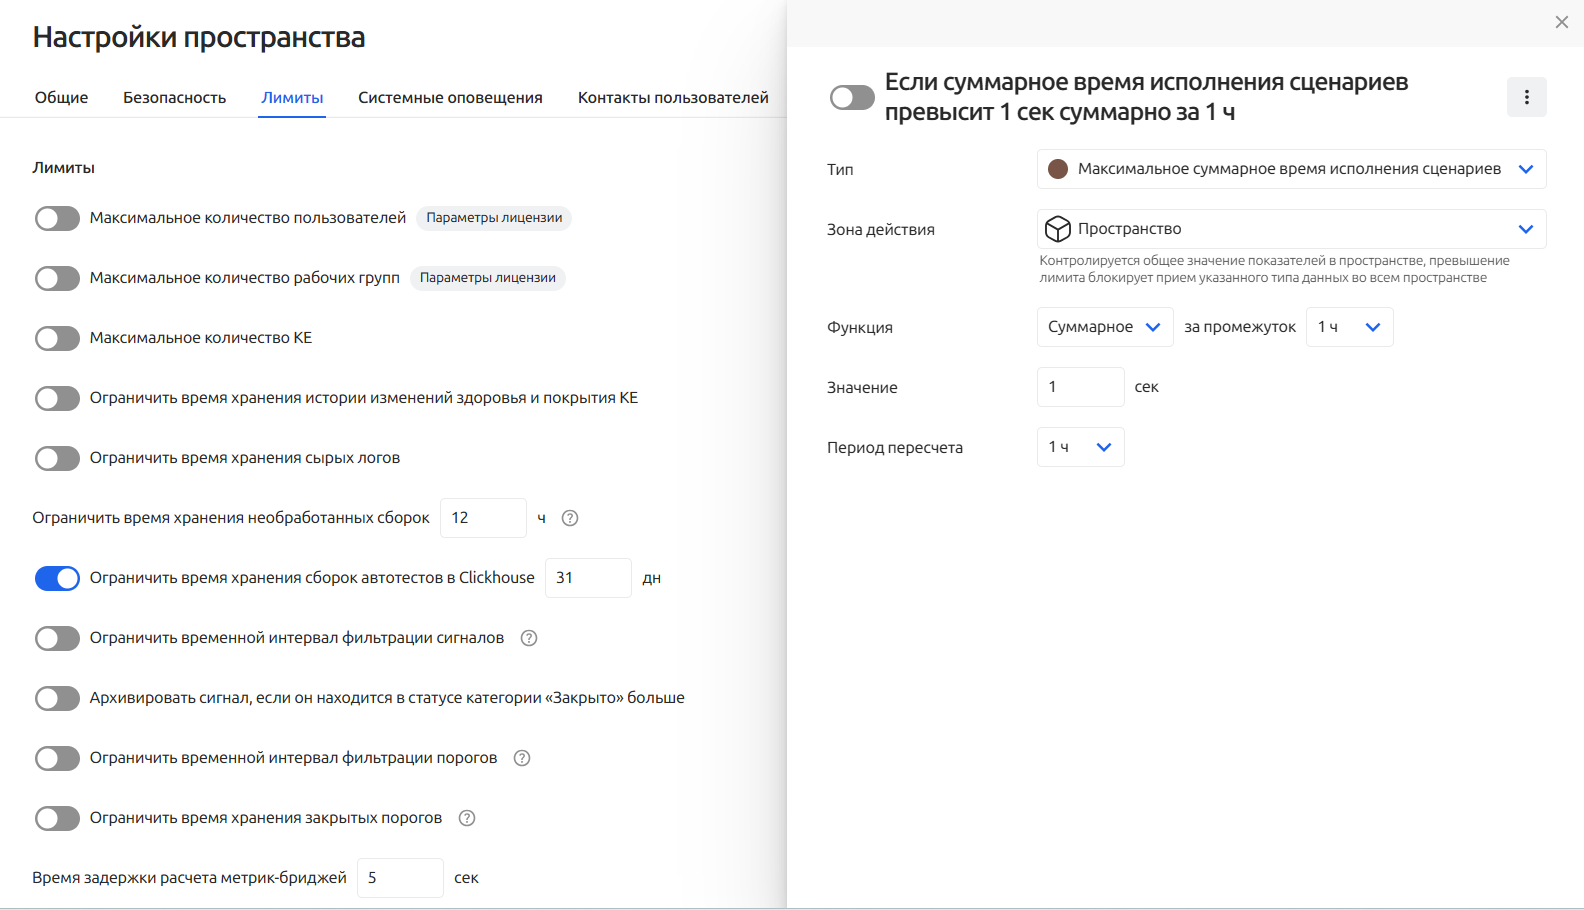Enable archiving signals in Closed status

(x=57, y=698)
